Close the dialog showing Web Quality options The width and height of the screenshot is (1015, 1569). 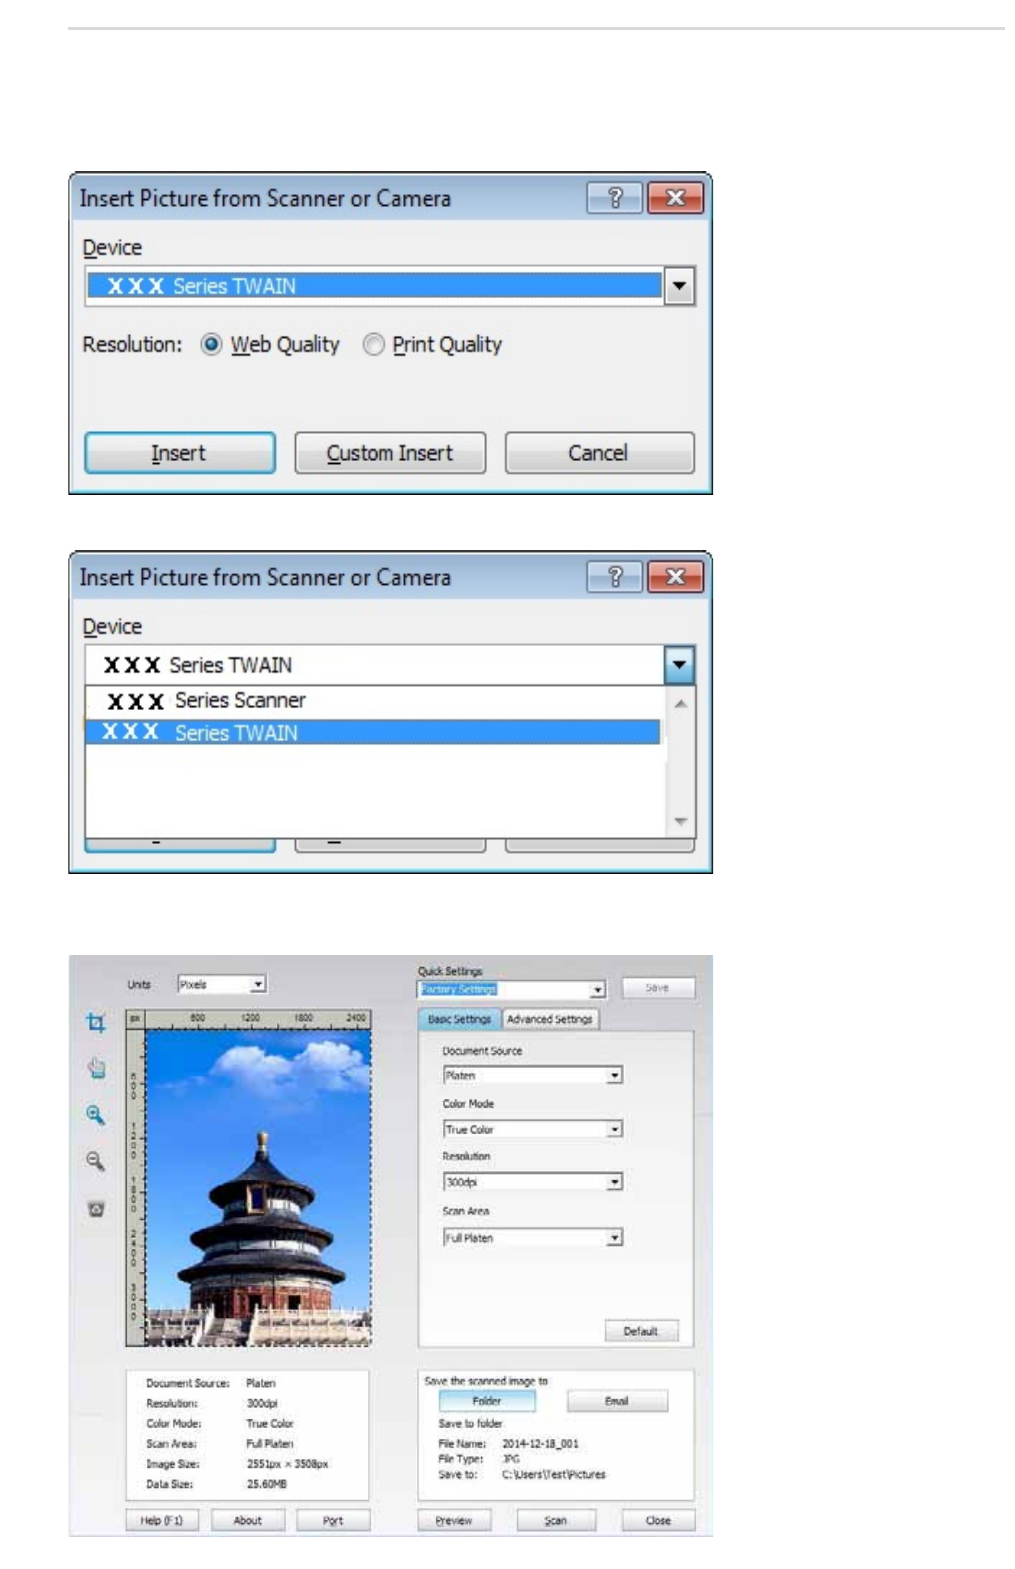coord(675,198)
